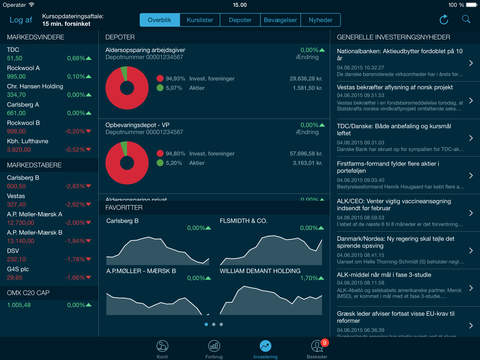
Task: Expand Vestas bekræfter news chevron
Action: pyautogui.click(x=471, y=100)
